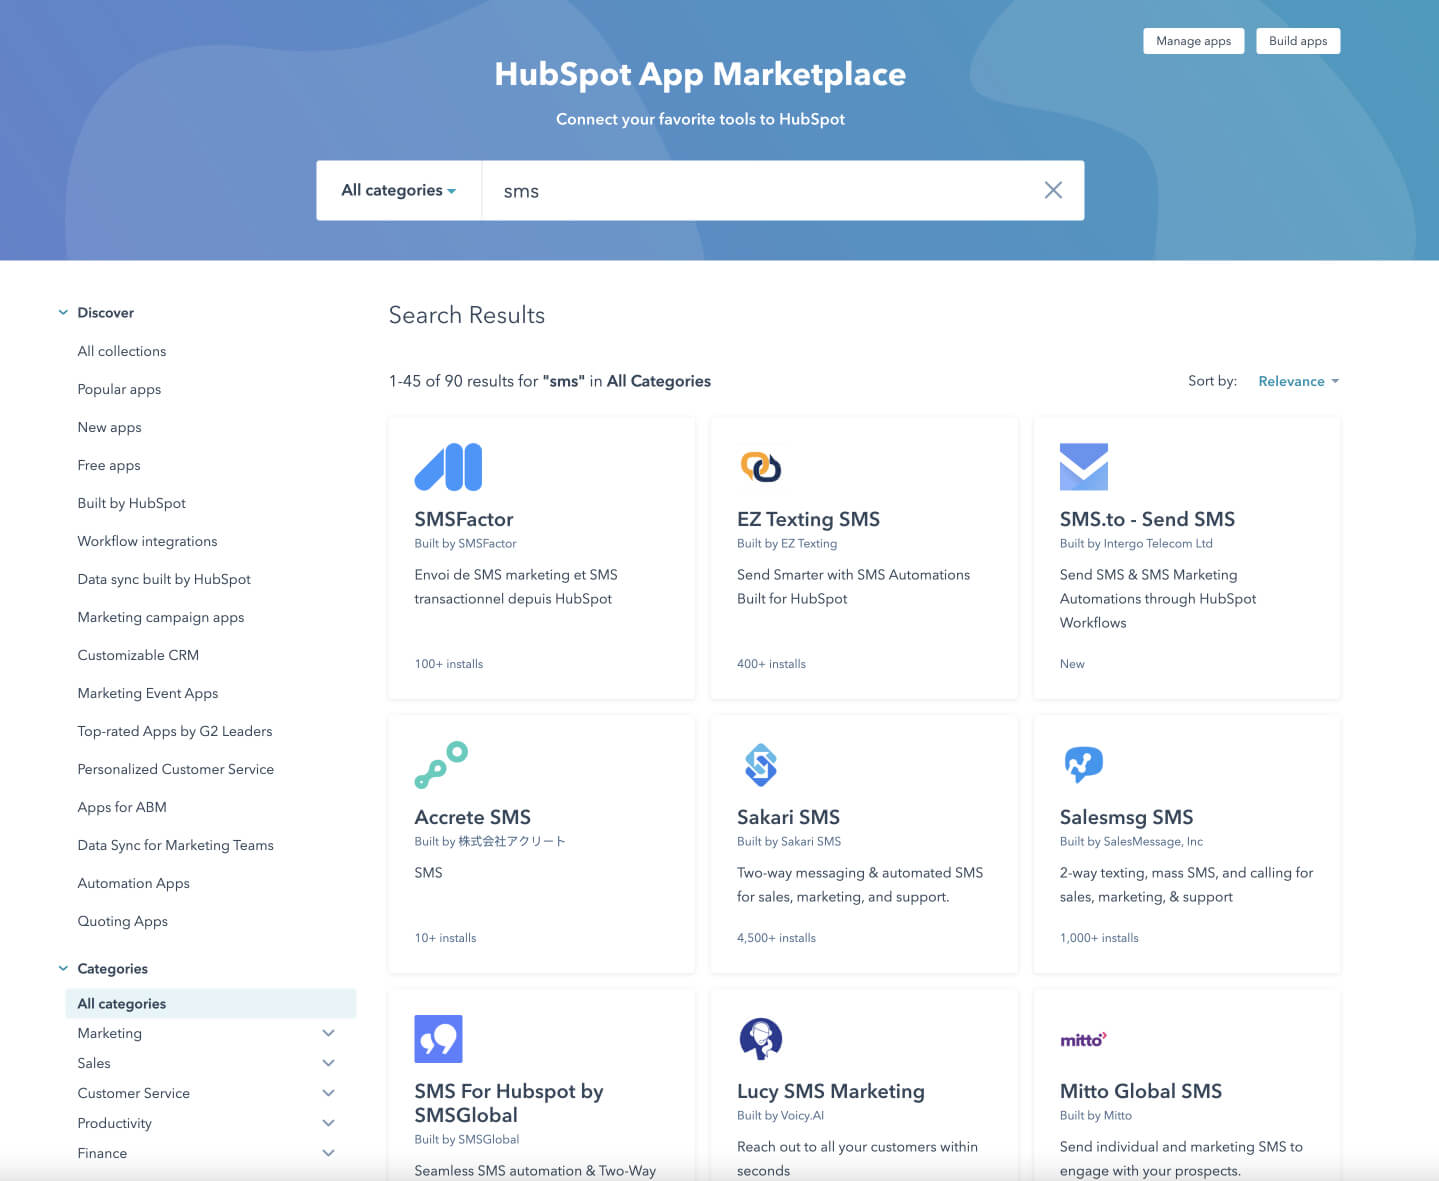Select the Productivity category

click(115, 1123)
